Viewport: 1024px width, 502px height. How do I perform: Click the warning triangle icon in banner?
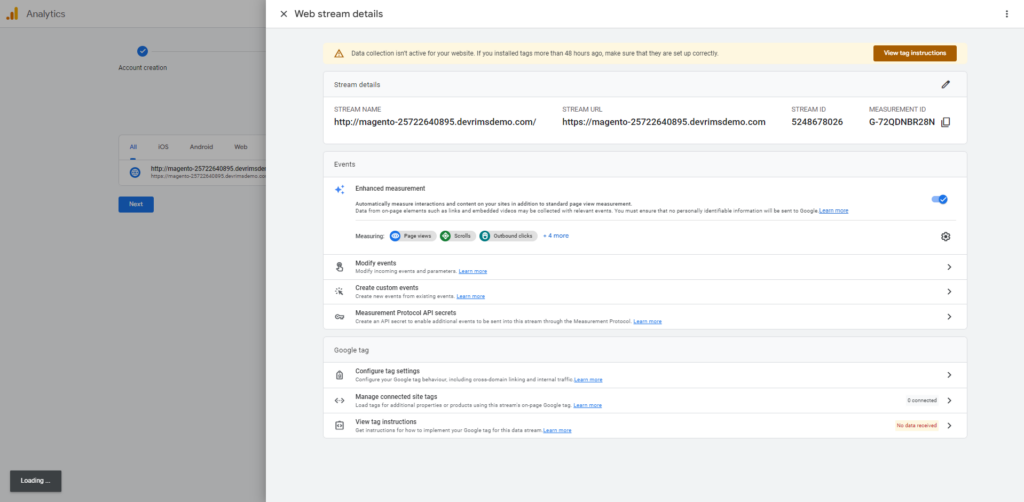[x=338, y=54]
